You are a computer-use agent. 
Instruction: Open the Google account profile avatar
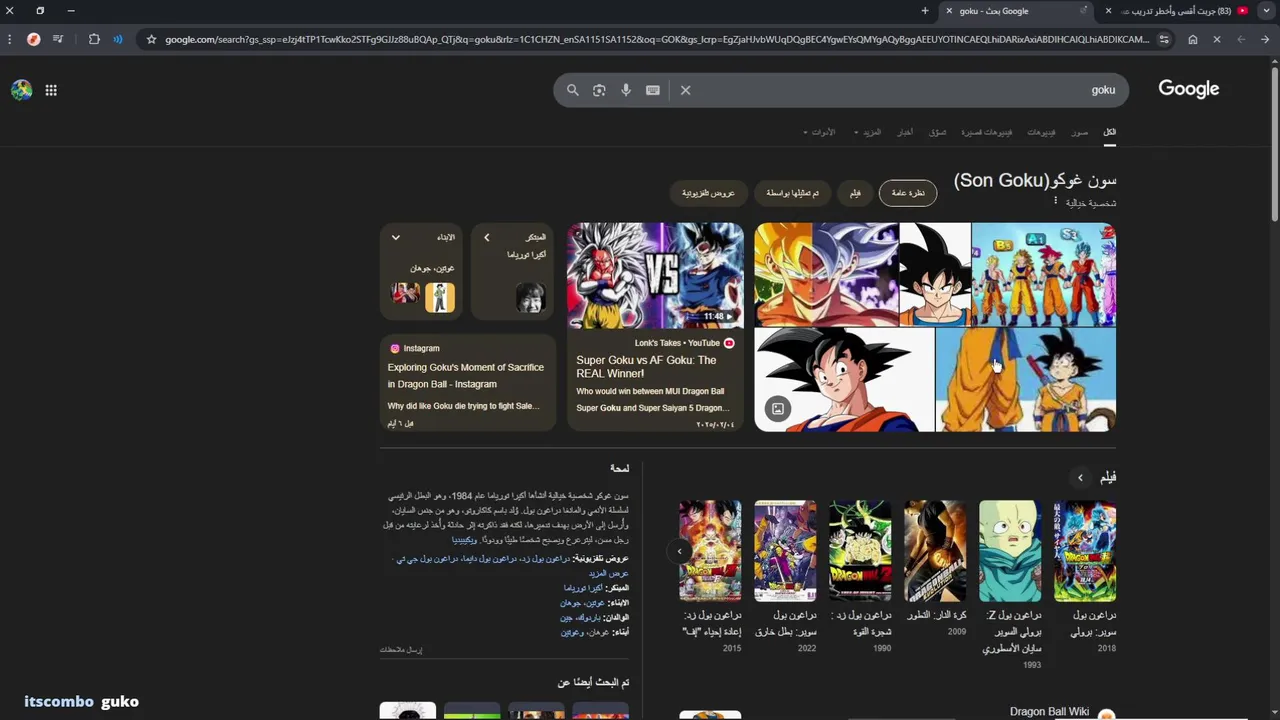[x=21, y=90]
